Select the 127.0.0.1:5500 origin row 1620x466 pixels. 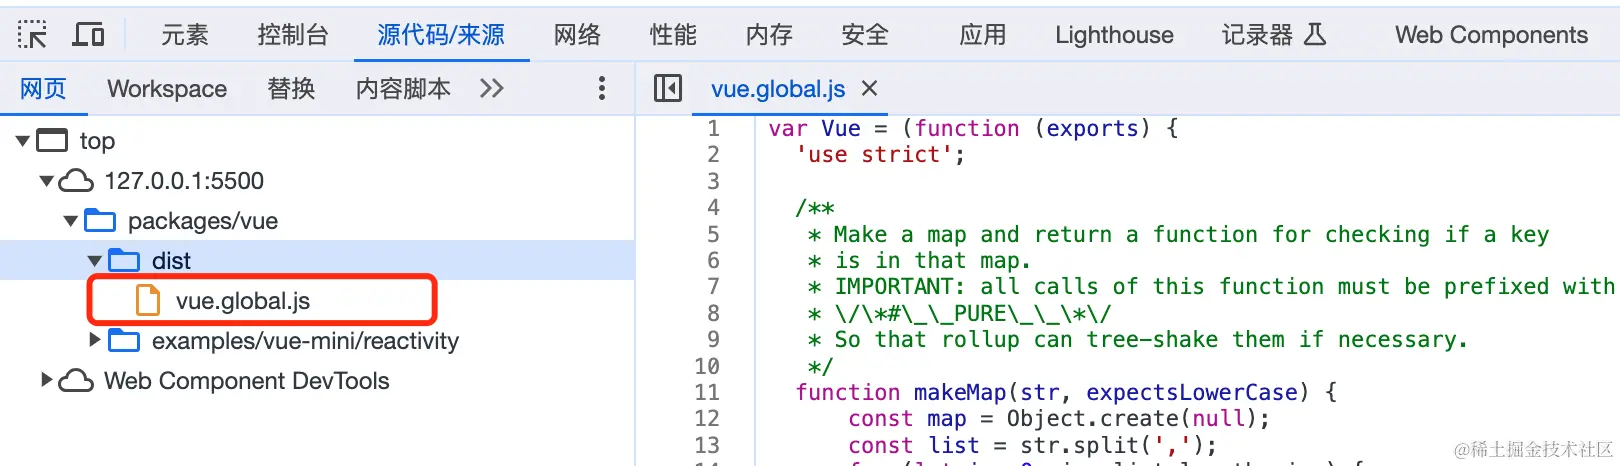[317, 181]
